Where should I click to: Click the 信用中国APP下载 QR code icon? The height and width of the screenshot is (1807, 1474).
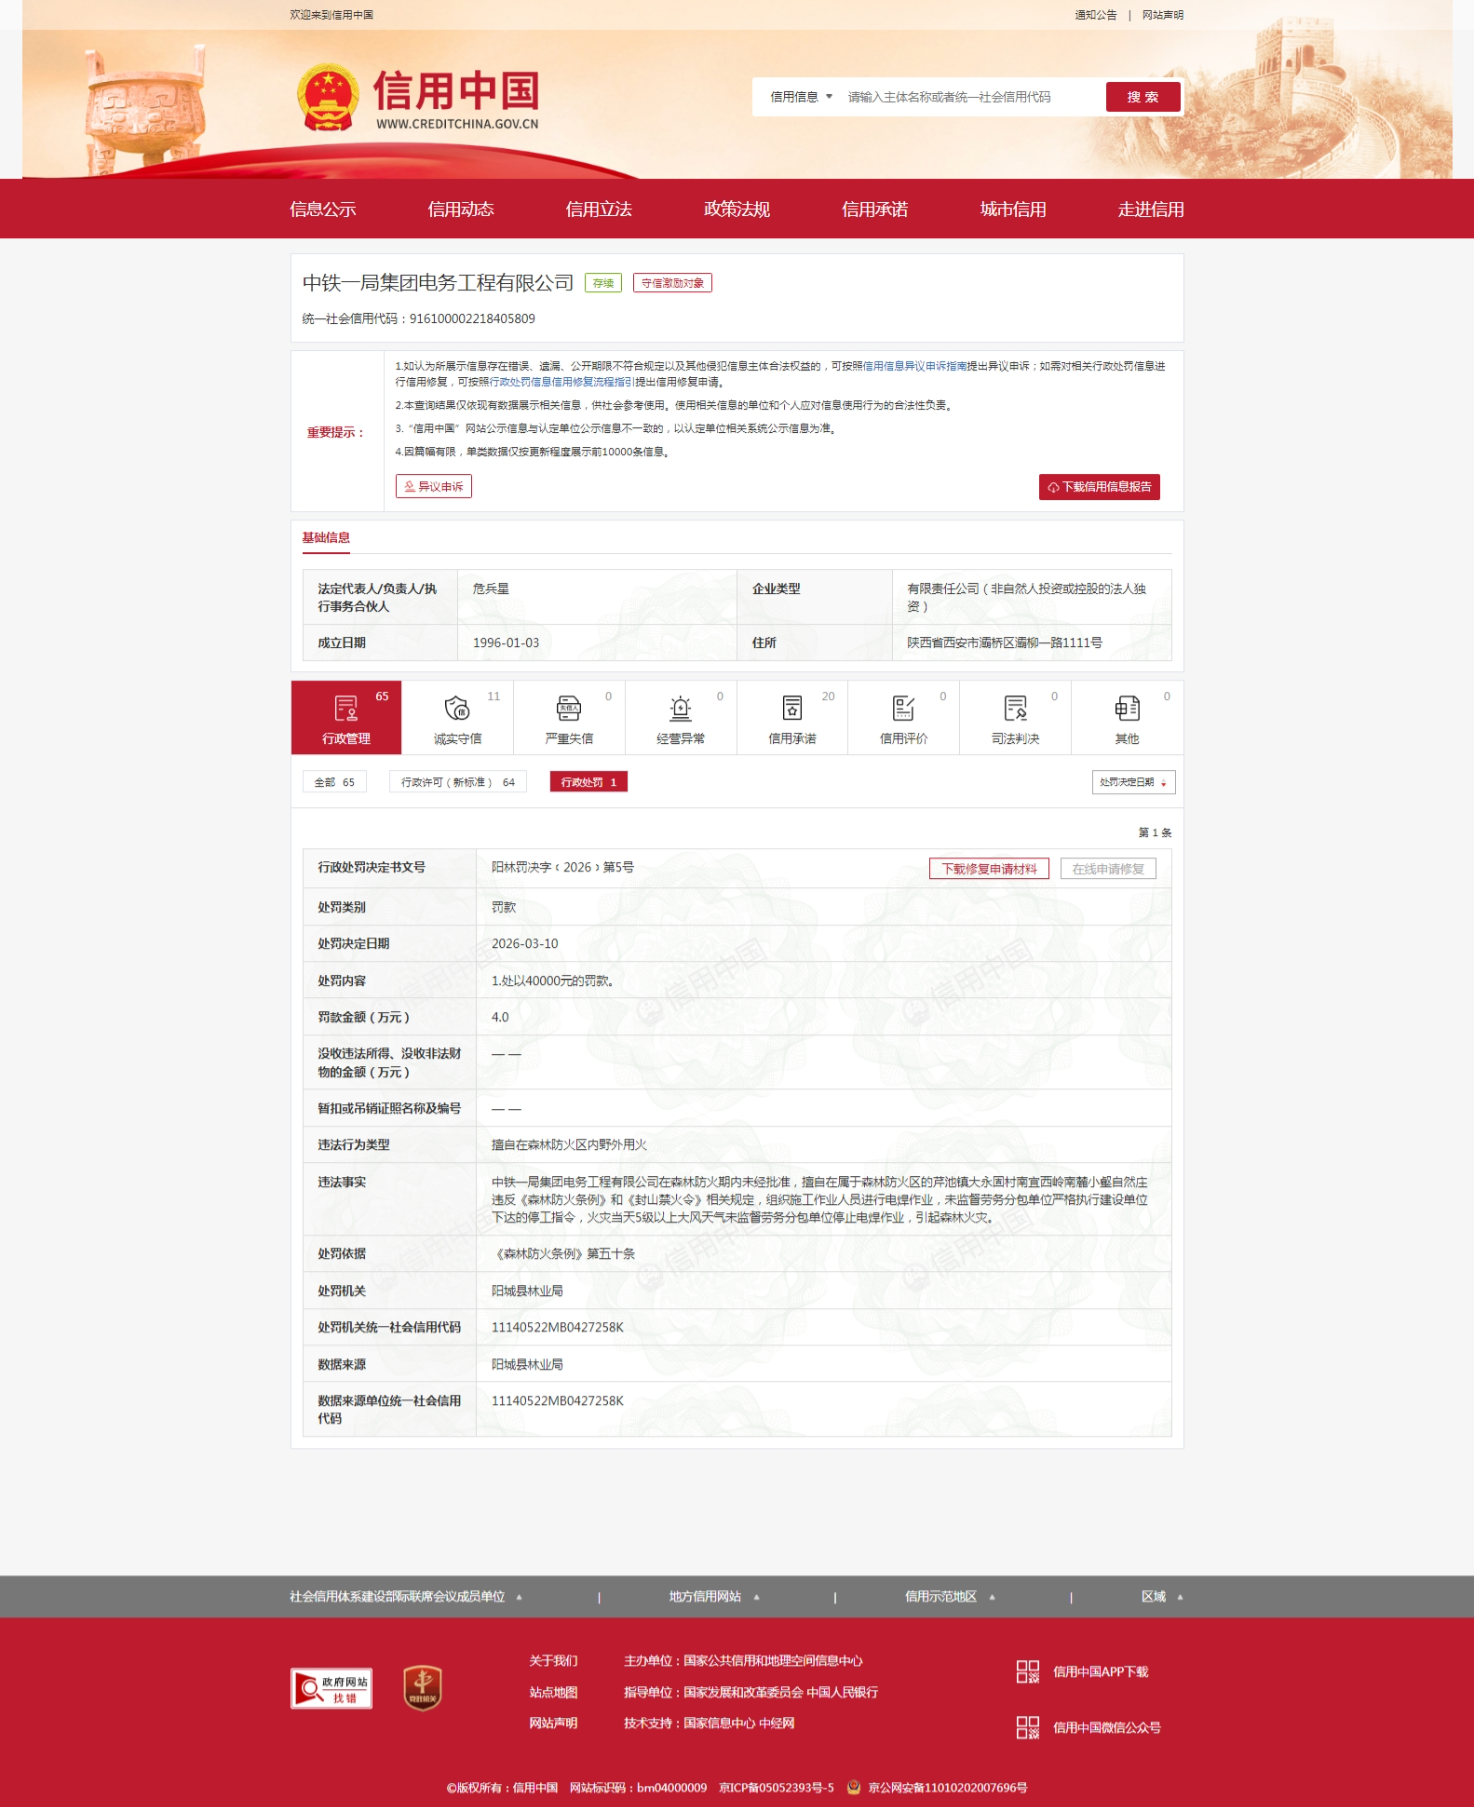1027,1671
